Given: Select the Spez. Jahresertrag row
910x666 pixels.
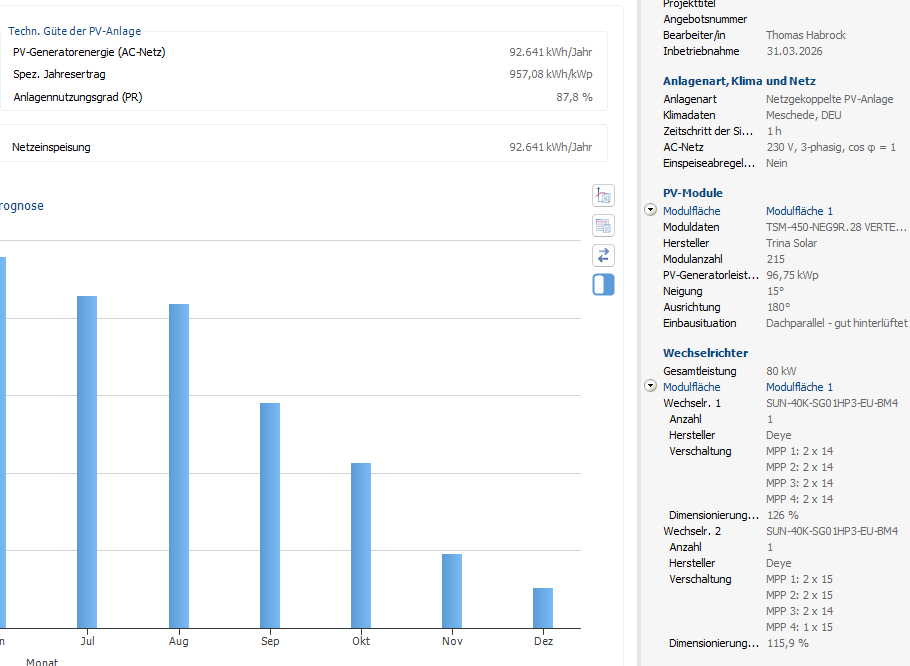Looking at the screenshot, I should point(302,74).
